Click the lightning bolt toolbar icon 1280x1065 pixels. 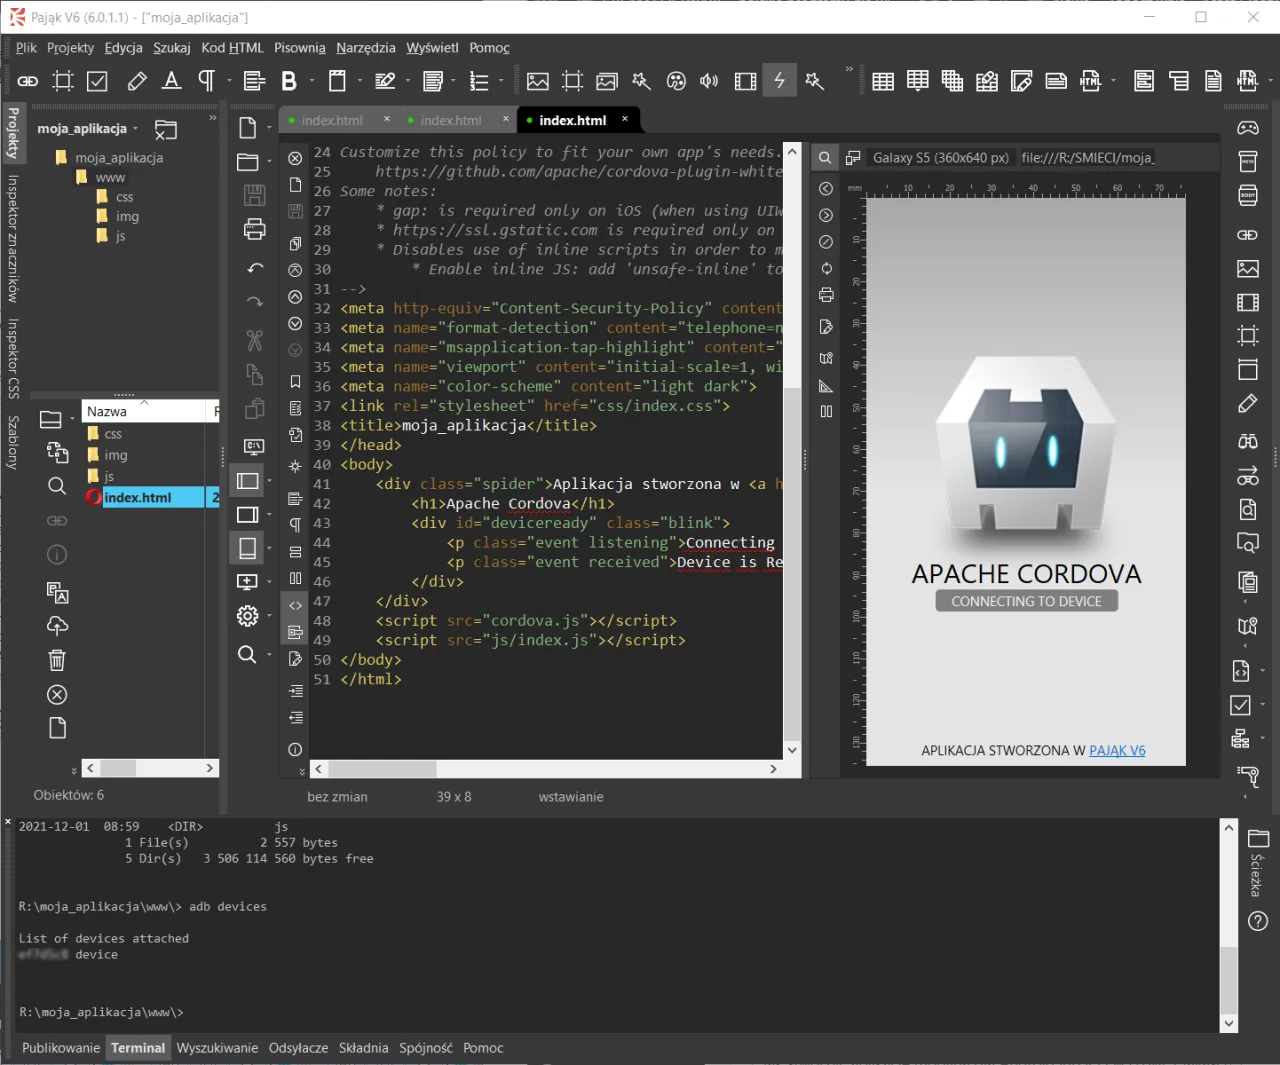coord(780,80)
